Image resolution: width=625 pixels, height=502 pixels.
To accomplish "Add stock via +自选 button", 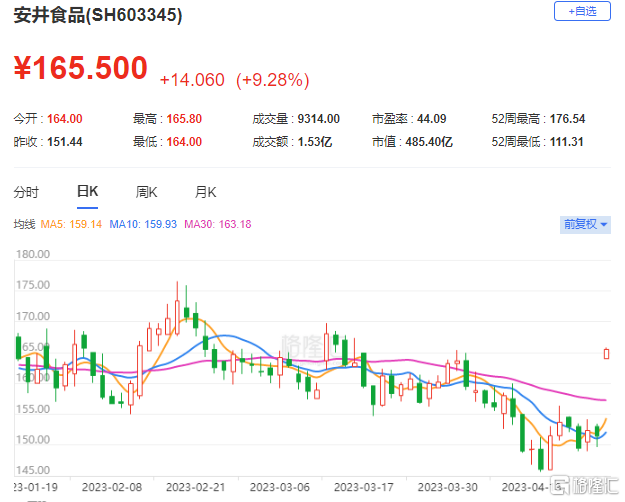I will pyautogui.click(x=582, y=11).
